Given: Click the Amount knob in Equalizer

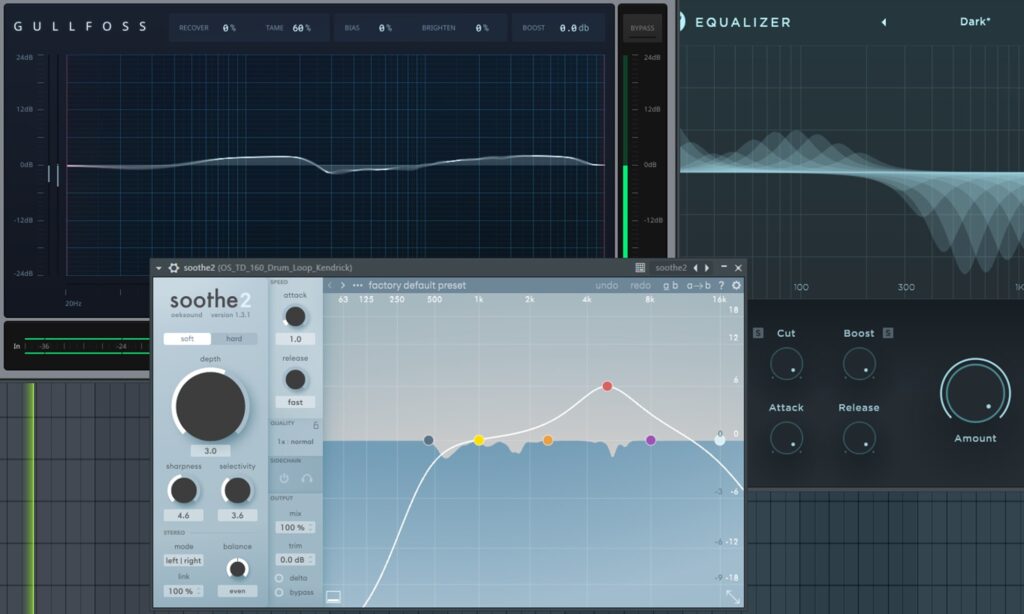Looking at the screenshot, I should 975,392.
